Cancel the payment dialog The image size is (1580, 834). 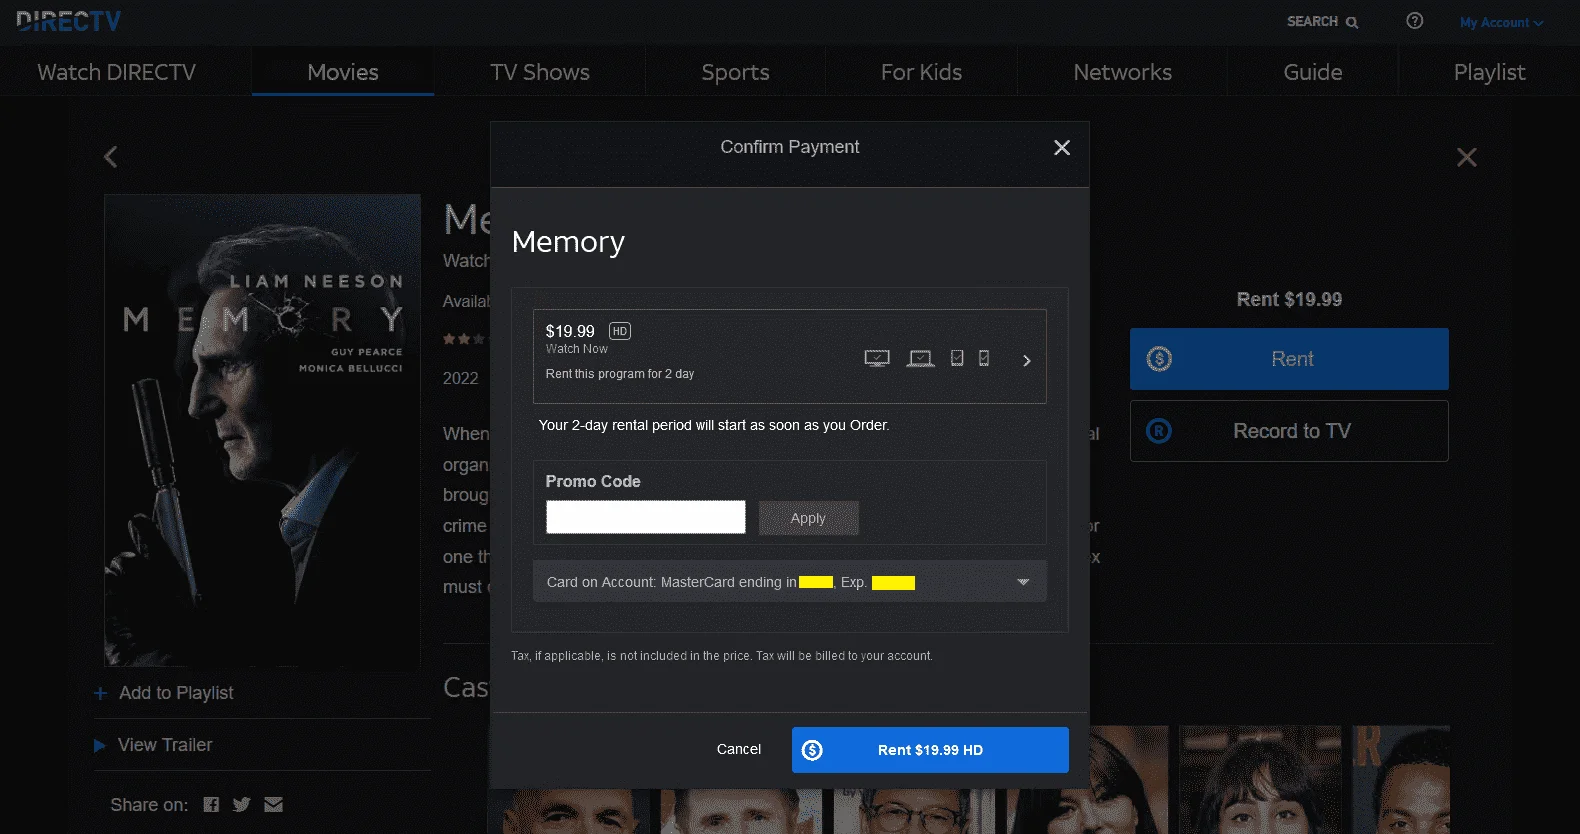click(739, 749)
